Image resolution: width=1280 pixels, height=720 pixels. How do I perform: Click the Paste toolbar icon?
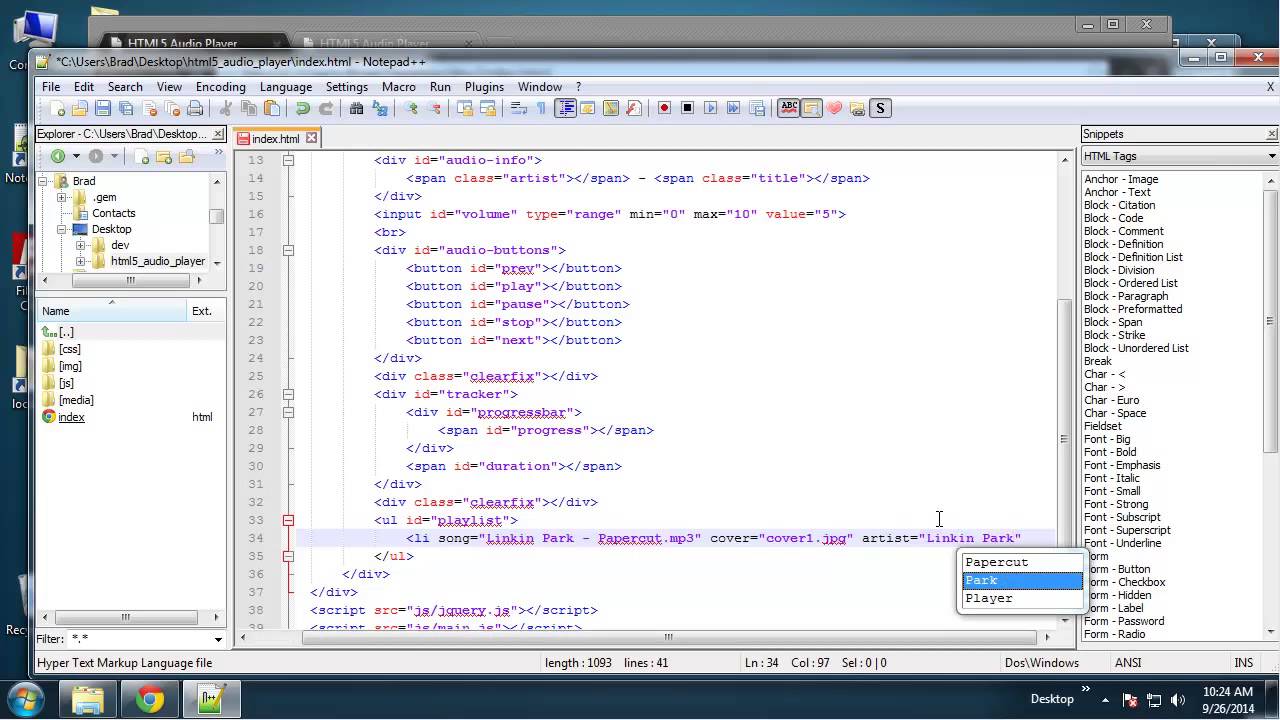[272, 108]
